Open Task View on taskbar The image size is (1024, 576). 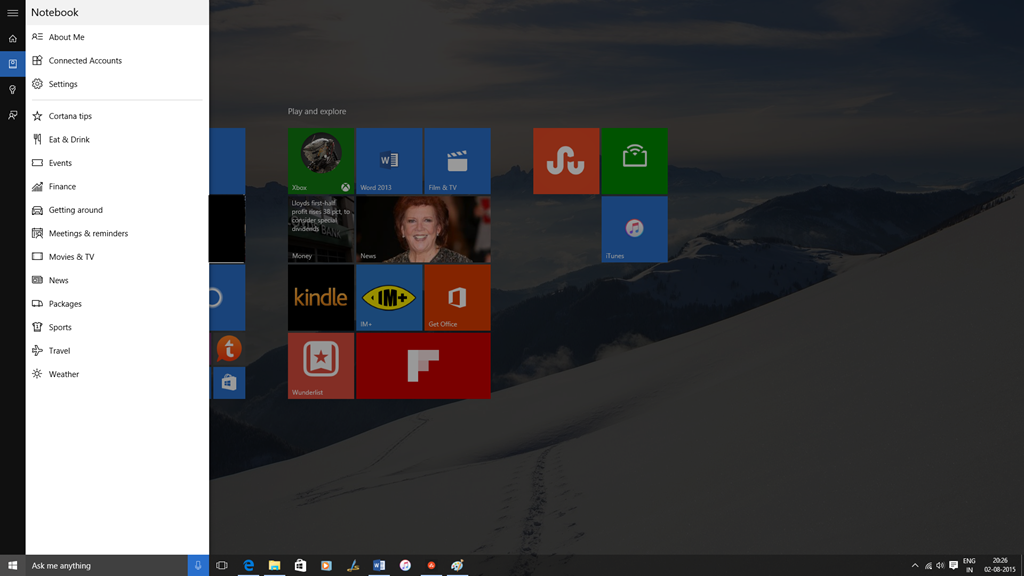222,566
